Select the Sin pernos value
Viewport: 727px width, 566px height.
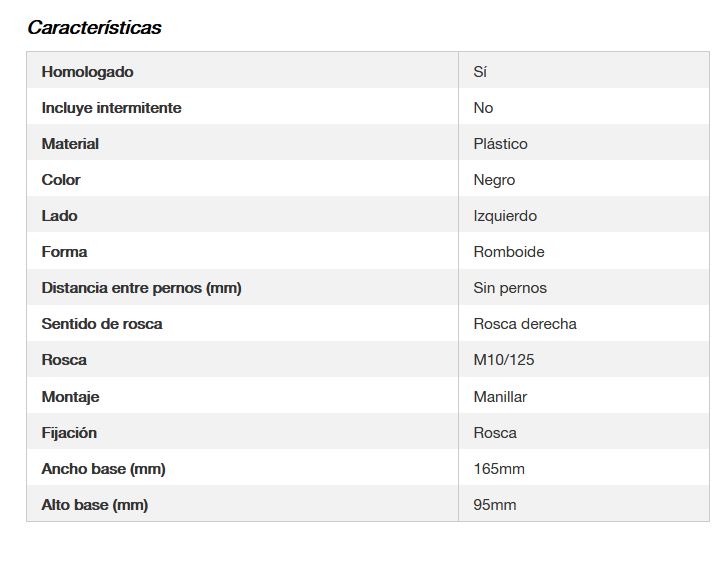click(x=510, y=288)
